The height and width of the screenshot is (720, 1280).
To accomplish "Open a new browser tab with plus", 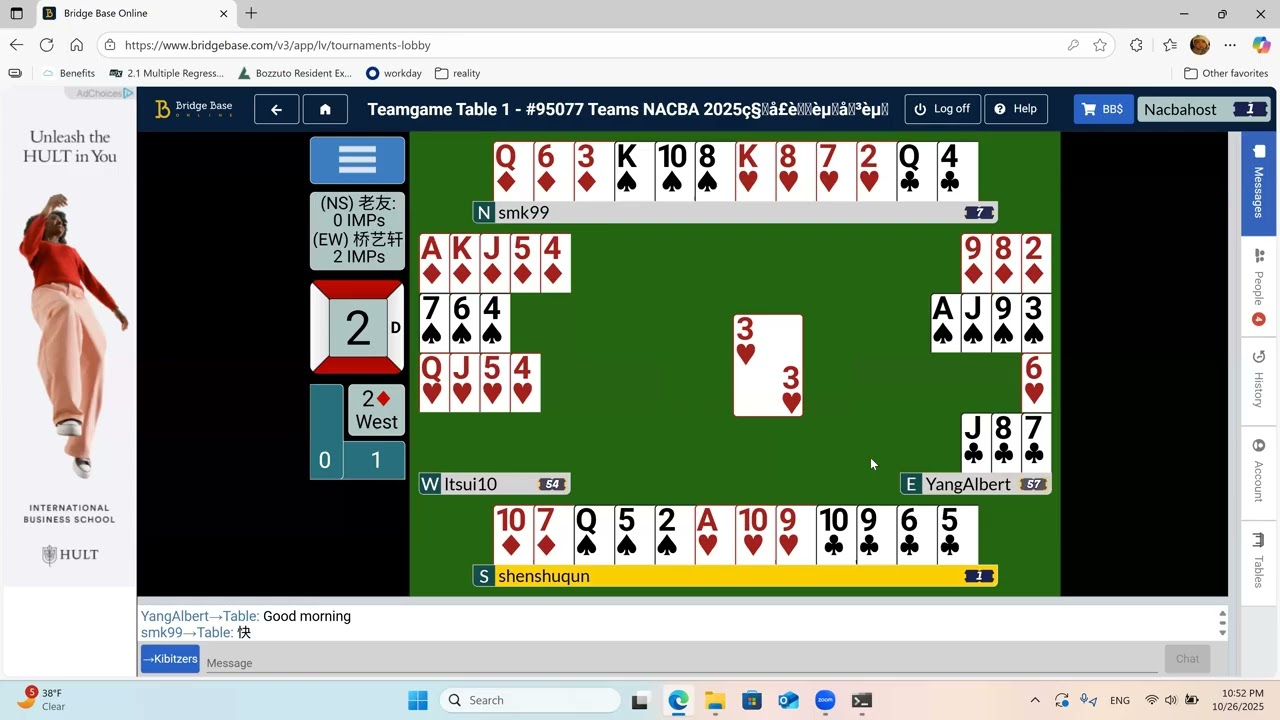I will (251, 13).
